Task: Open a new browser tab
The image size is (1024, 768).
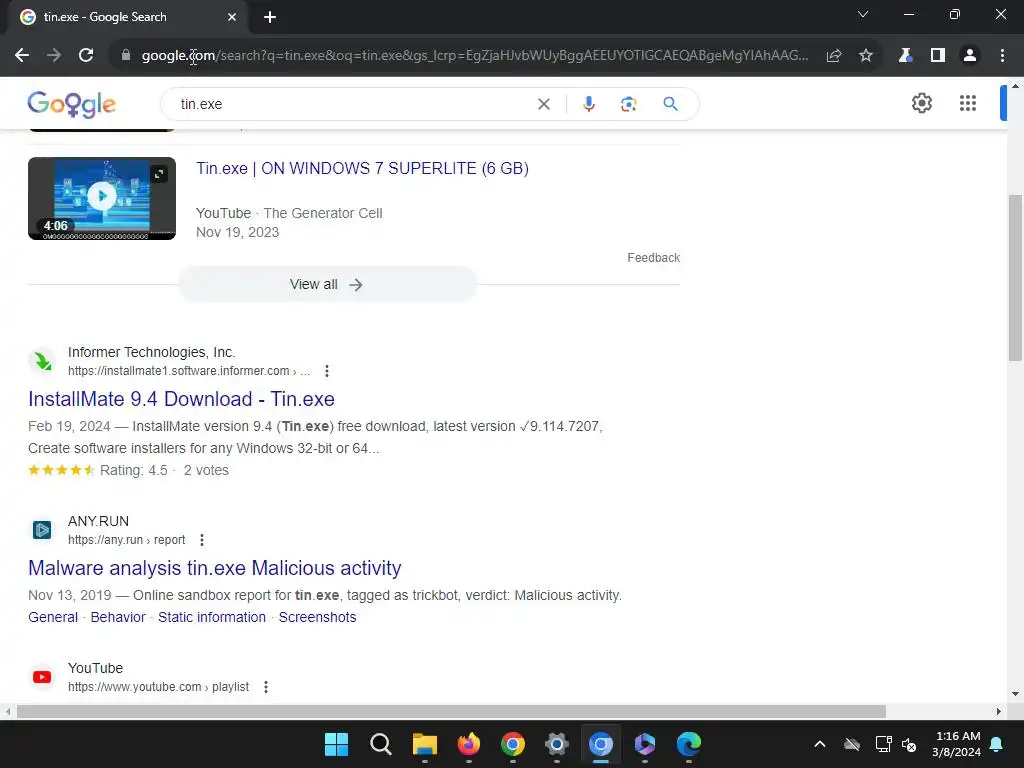Action: coord(270,17)
